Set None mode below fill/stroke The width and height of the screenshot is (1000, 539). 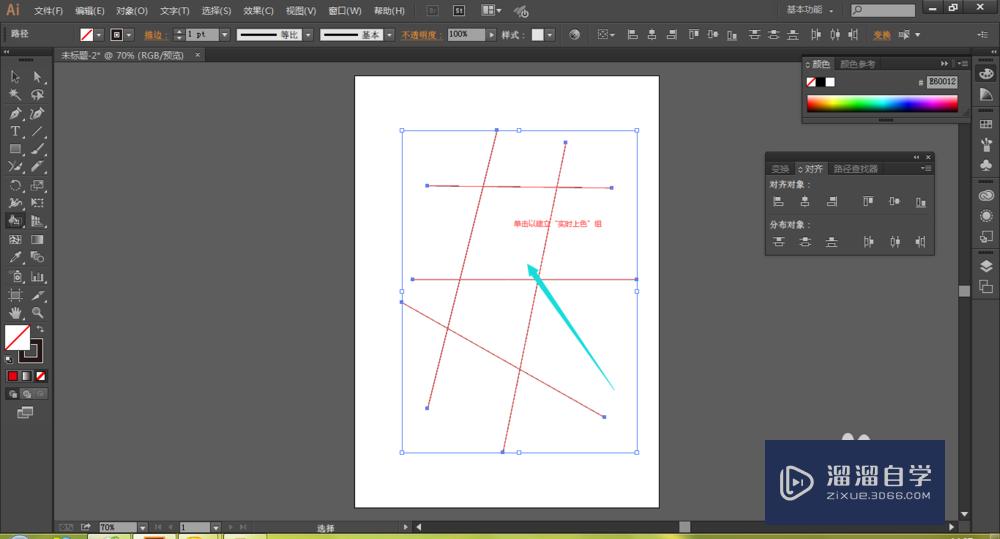coord(40,376)
